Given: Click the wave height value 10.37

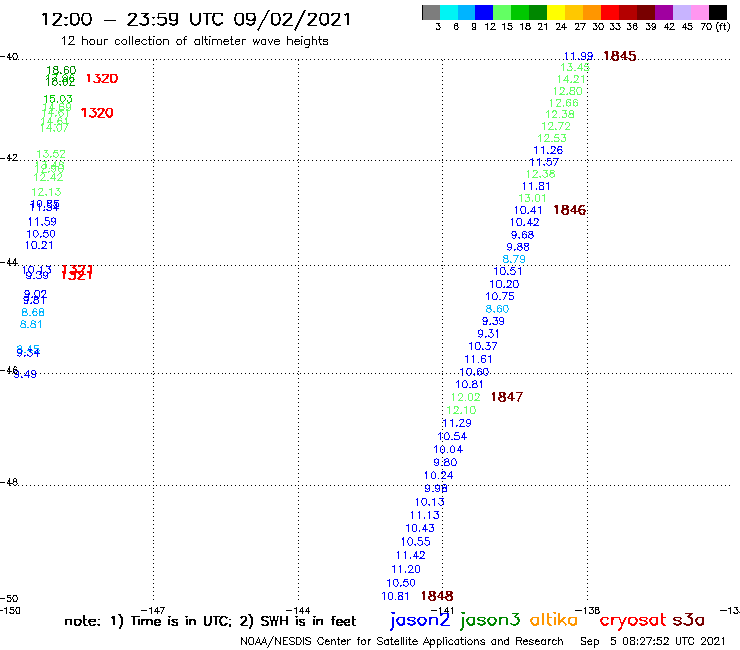Looking at the screenshot, I should coord(483,346).
